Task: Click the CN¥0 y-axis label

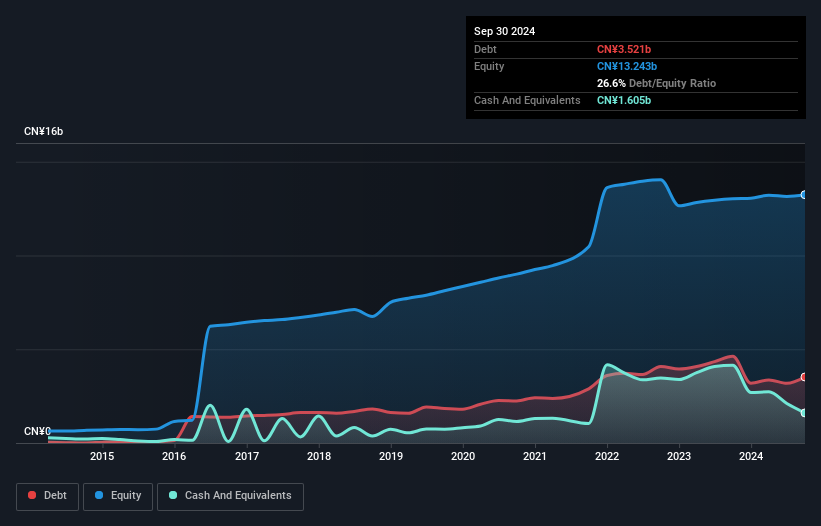Action: click(37, 431)
